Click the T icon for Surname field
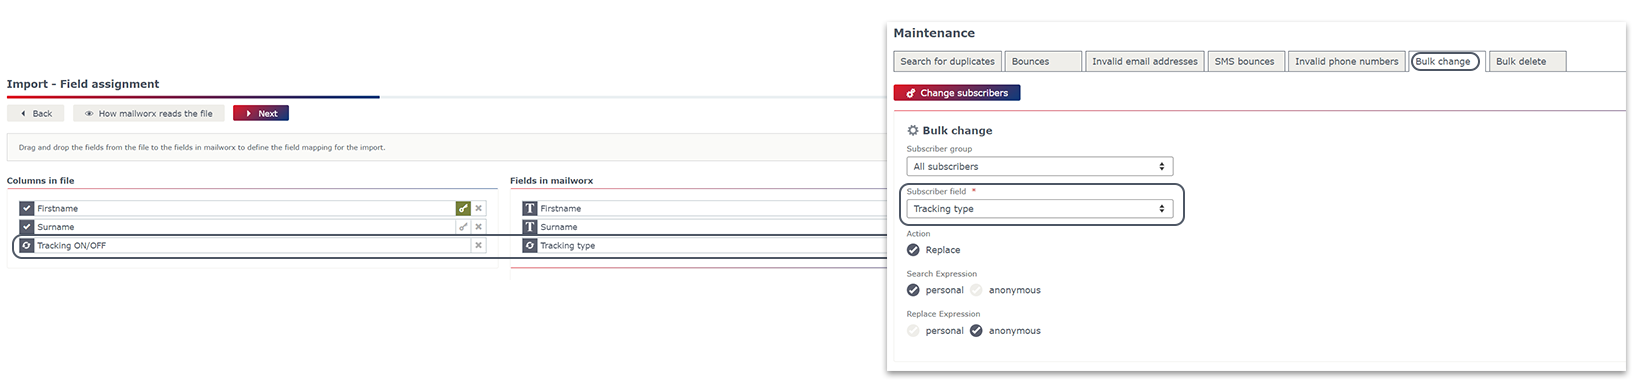 (530, 227)
